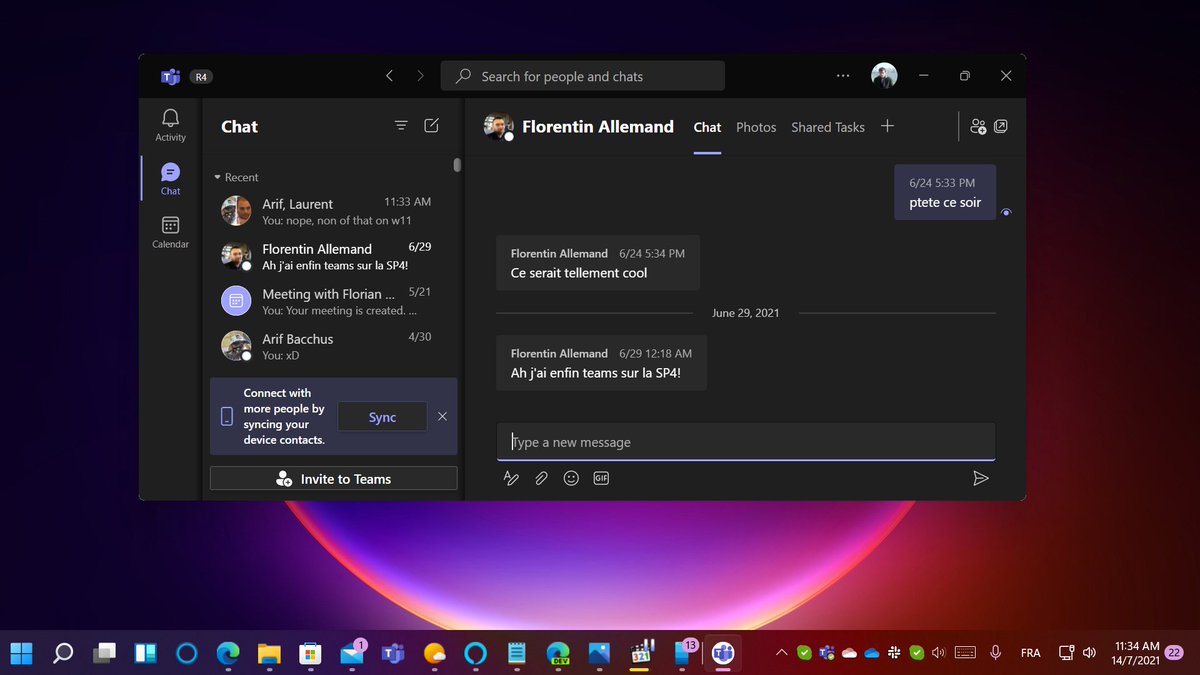
Task: Click Florentin Allemand's avatar in chat header
Action: coord(497,126)
